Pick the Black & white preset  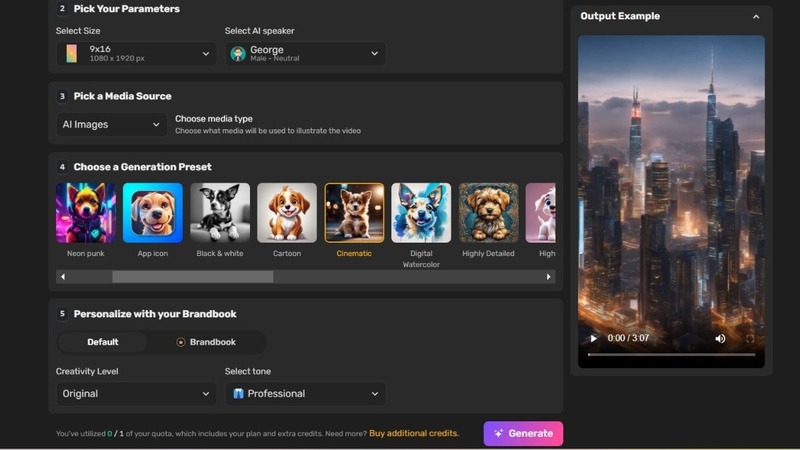coord(220,213)
